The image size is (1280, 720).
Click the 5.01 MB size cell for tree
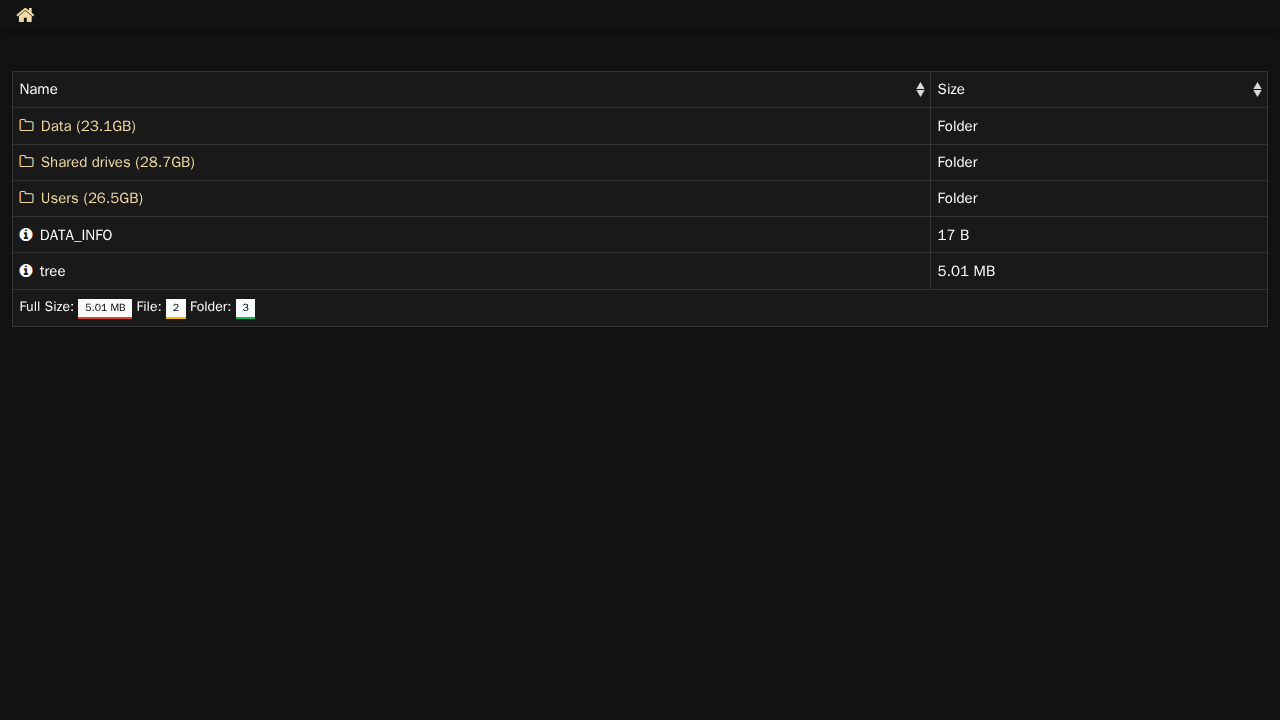tap(966, 271)
